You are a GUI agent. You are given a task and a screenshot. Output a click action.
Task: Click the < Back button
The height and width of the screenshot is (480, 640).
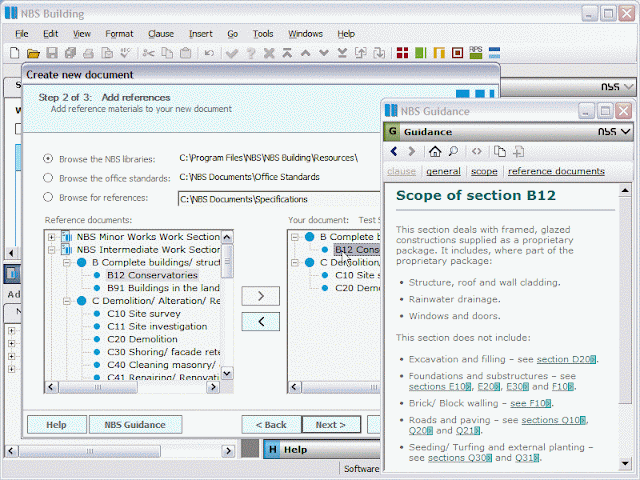click(271, 424)
